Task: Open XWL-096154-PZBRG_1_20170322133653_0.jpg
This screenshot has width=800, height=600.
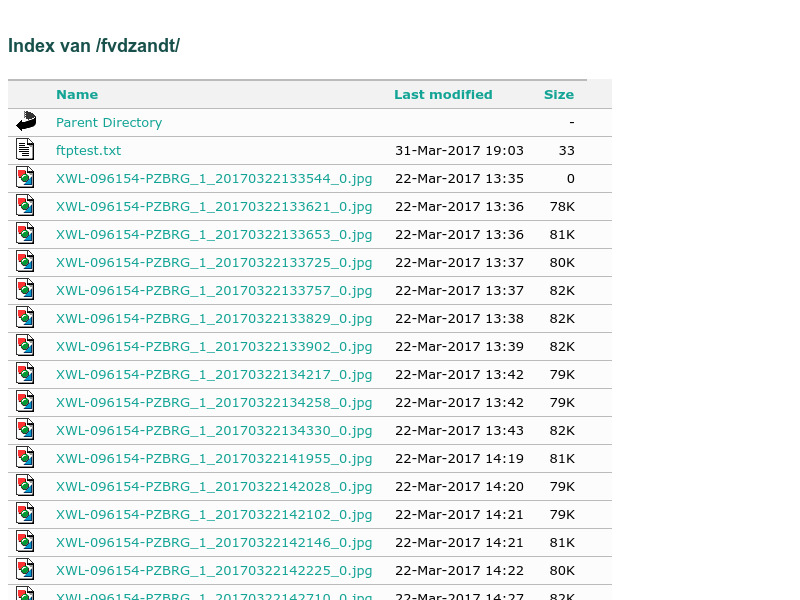Action: pos(214,234)
